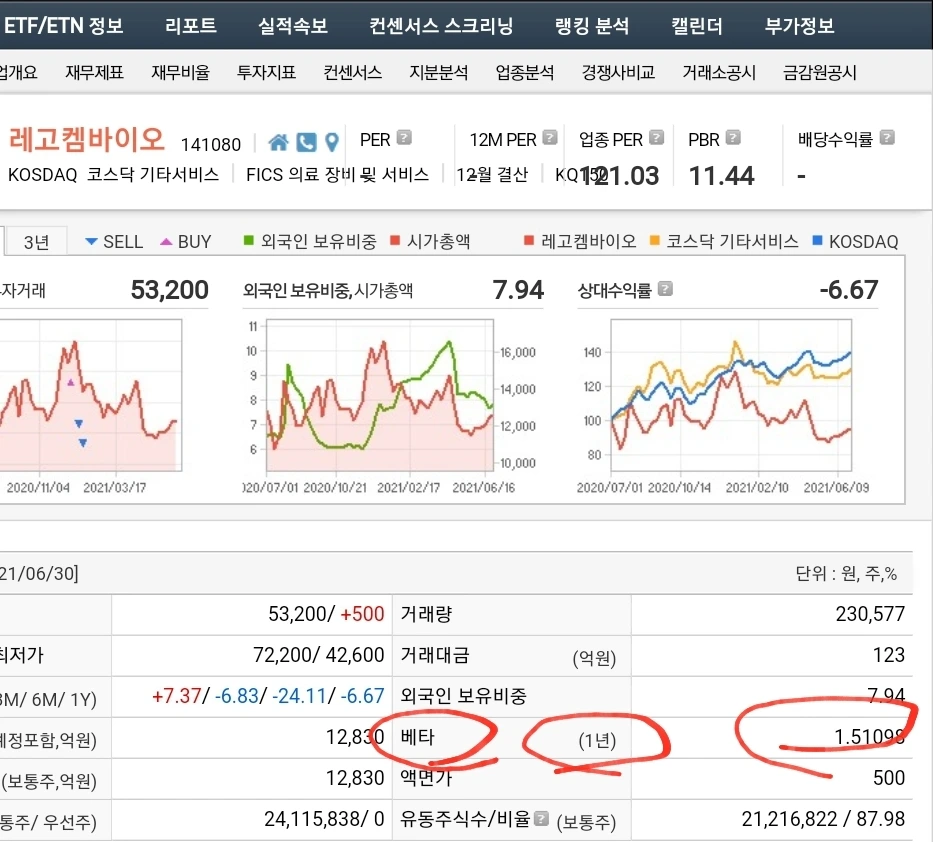The image size is (933, 842).
Task: Open the help icon next to 12M PER
Action: [550, 137]
